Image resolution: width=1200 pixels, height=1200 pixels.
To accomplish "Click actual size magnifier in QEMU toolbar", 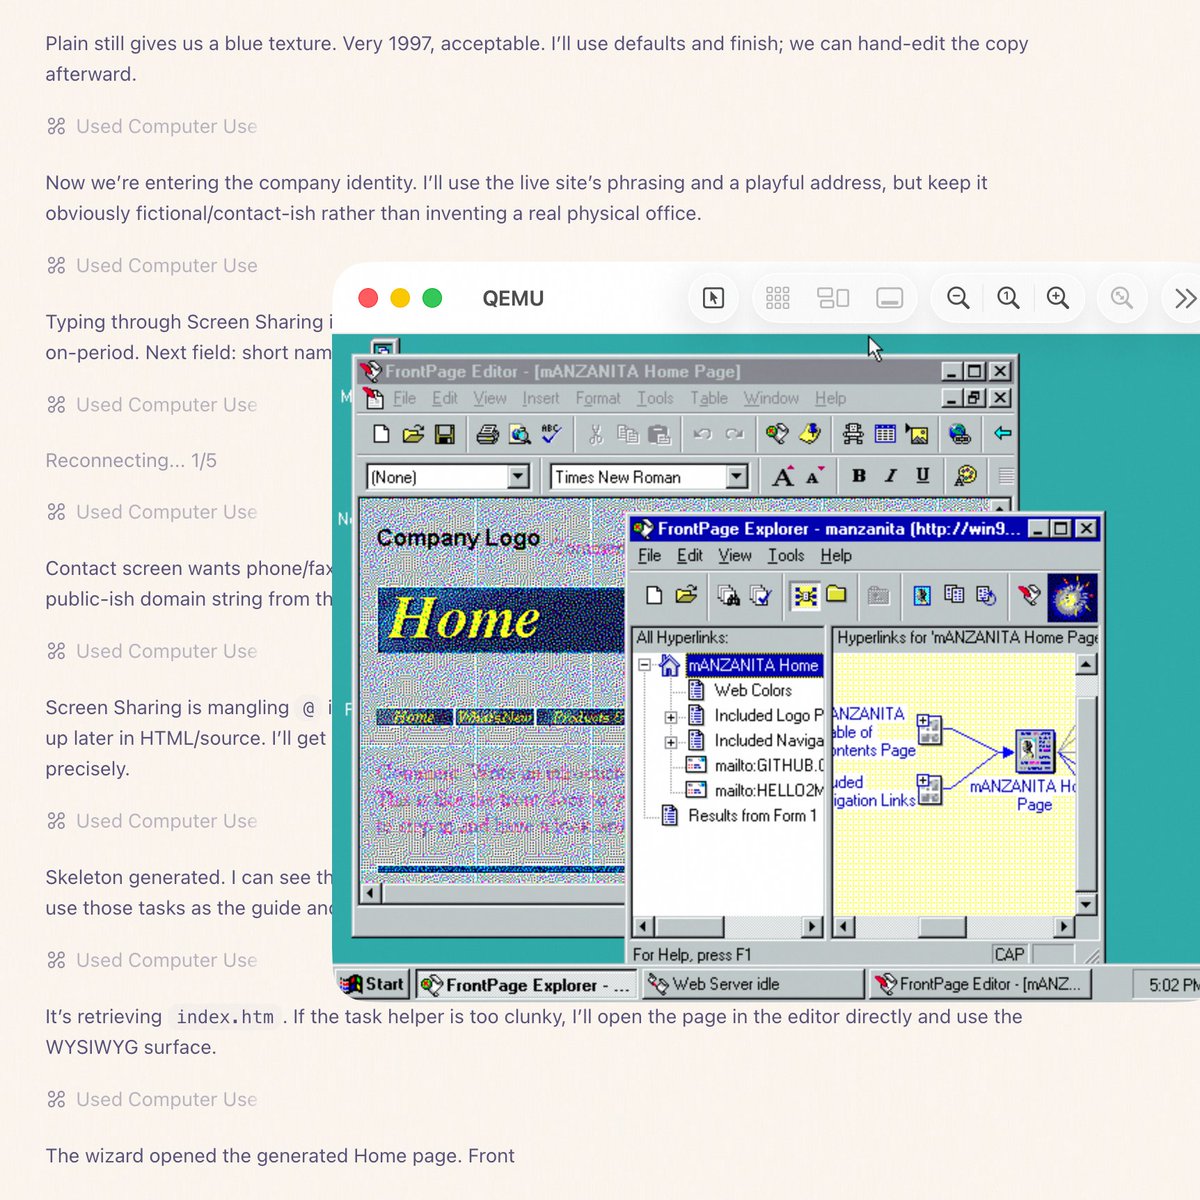I will coord(1008,298).
